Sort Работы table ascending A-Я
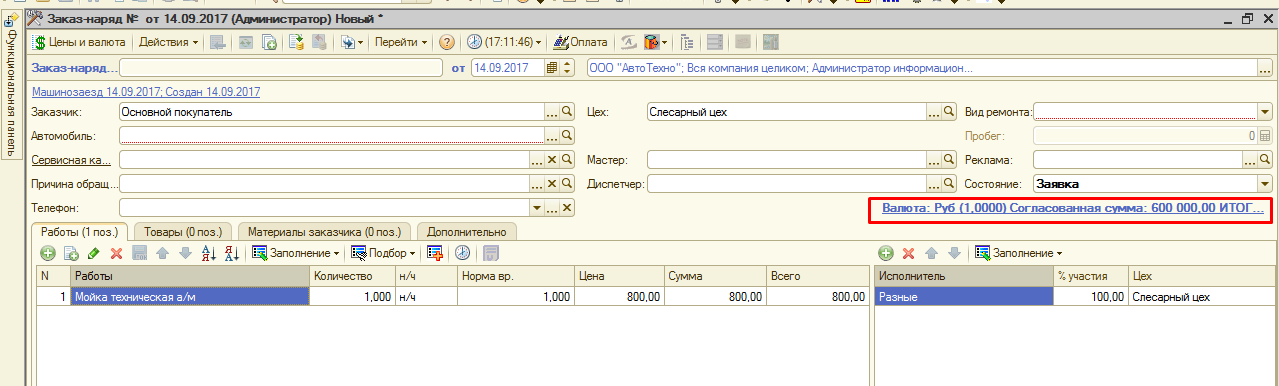 pos(209,254)
